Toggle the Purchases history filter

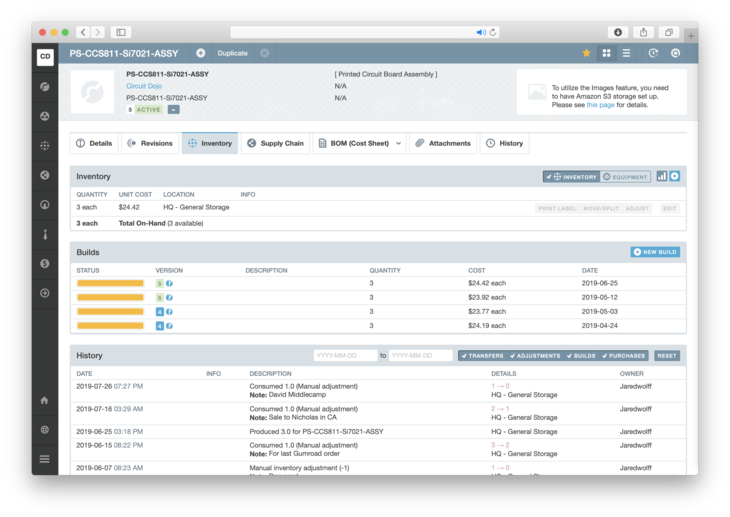point(624,356)
